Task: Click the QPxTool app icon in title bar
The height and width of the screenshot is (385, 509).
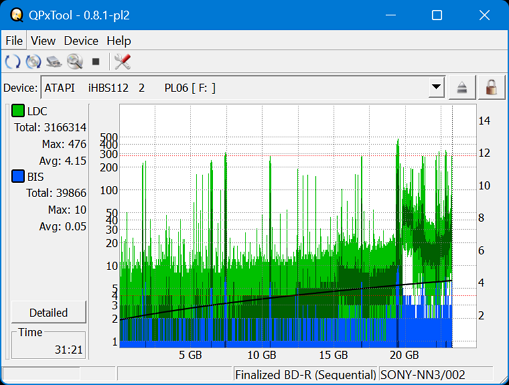Action: pyautogui.click(x=16, y=15)
